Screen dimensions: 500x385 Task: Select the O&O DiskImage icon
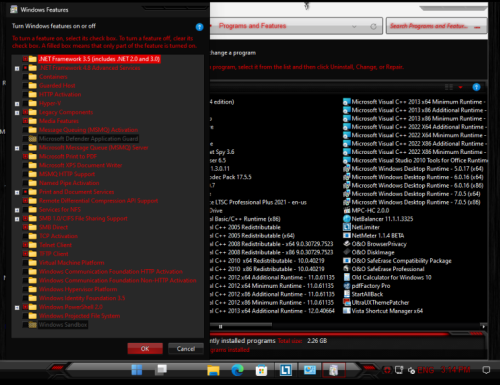(347, 252)
